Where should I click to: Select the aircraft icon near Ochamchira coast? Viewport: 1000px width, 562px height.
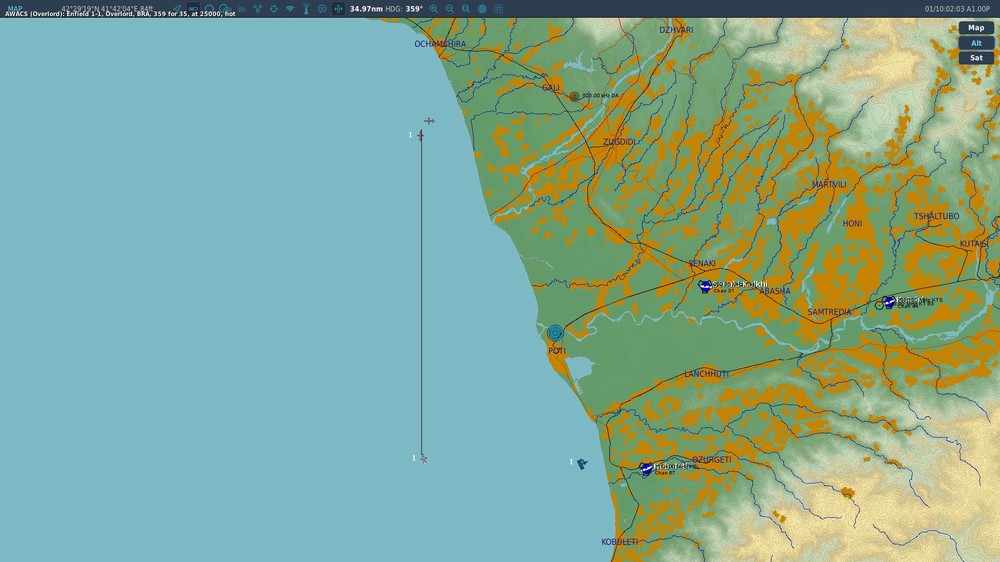(x=429, y=121)
